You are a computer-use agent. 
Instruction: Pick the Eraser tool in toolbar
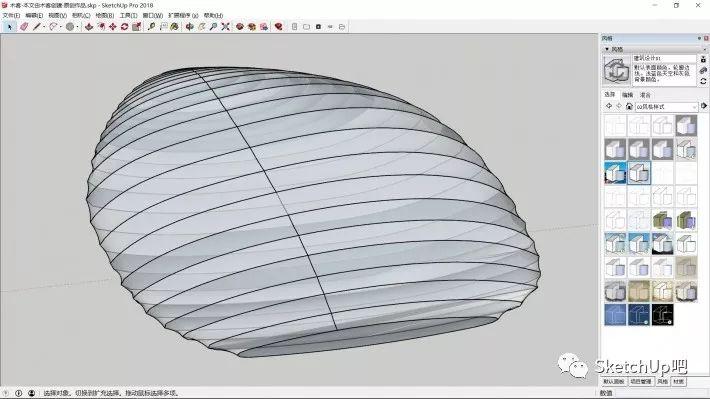click(x=24, y=27)
